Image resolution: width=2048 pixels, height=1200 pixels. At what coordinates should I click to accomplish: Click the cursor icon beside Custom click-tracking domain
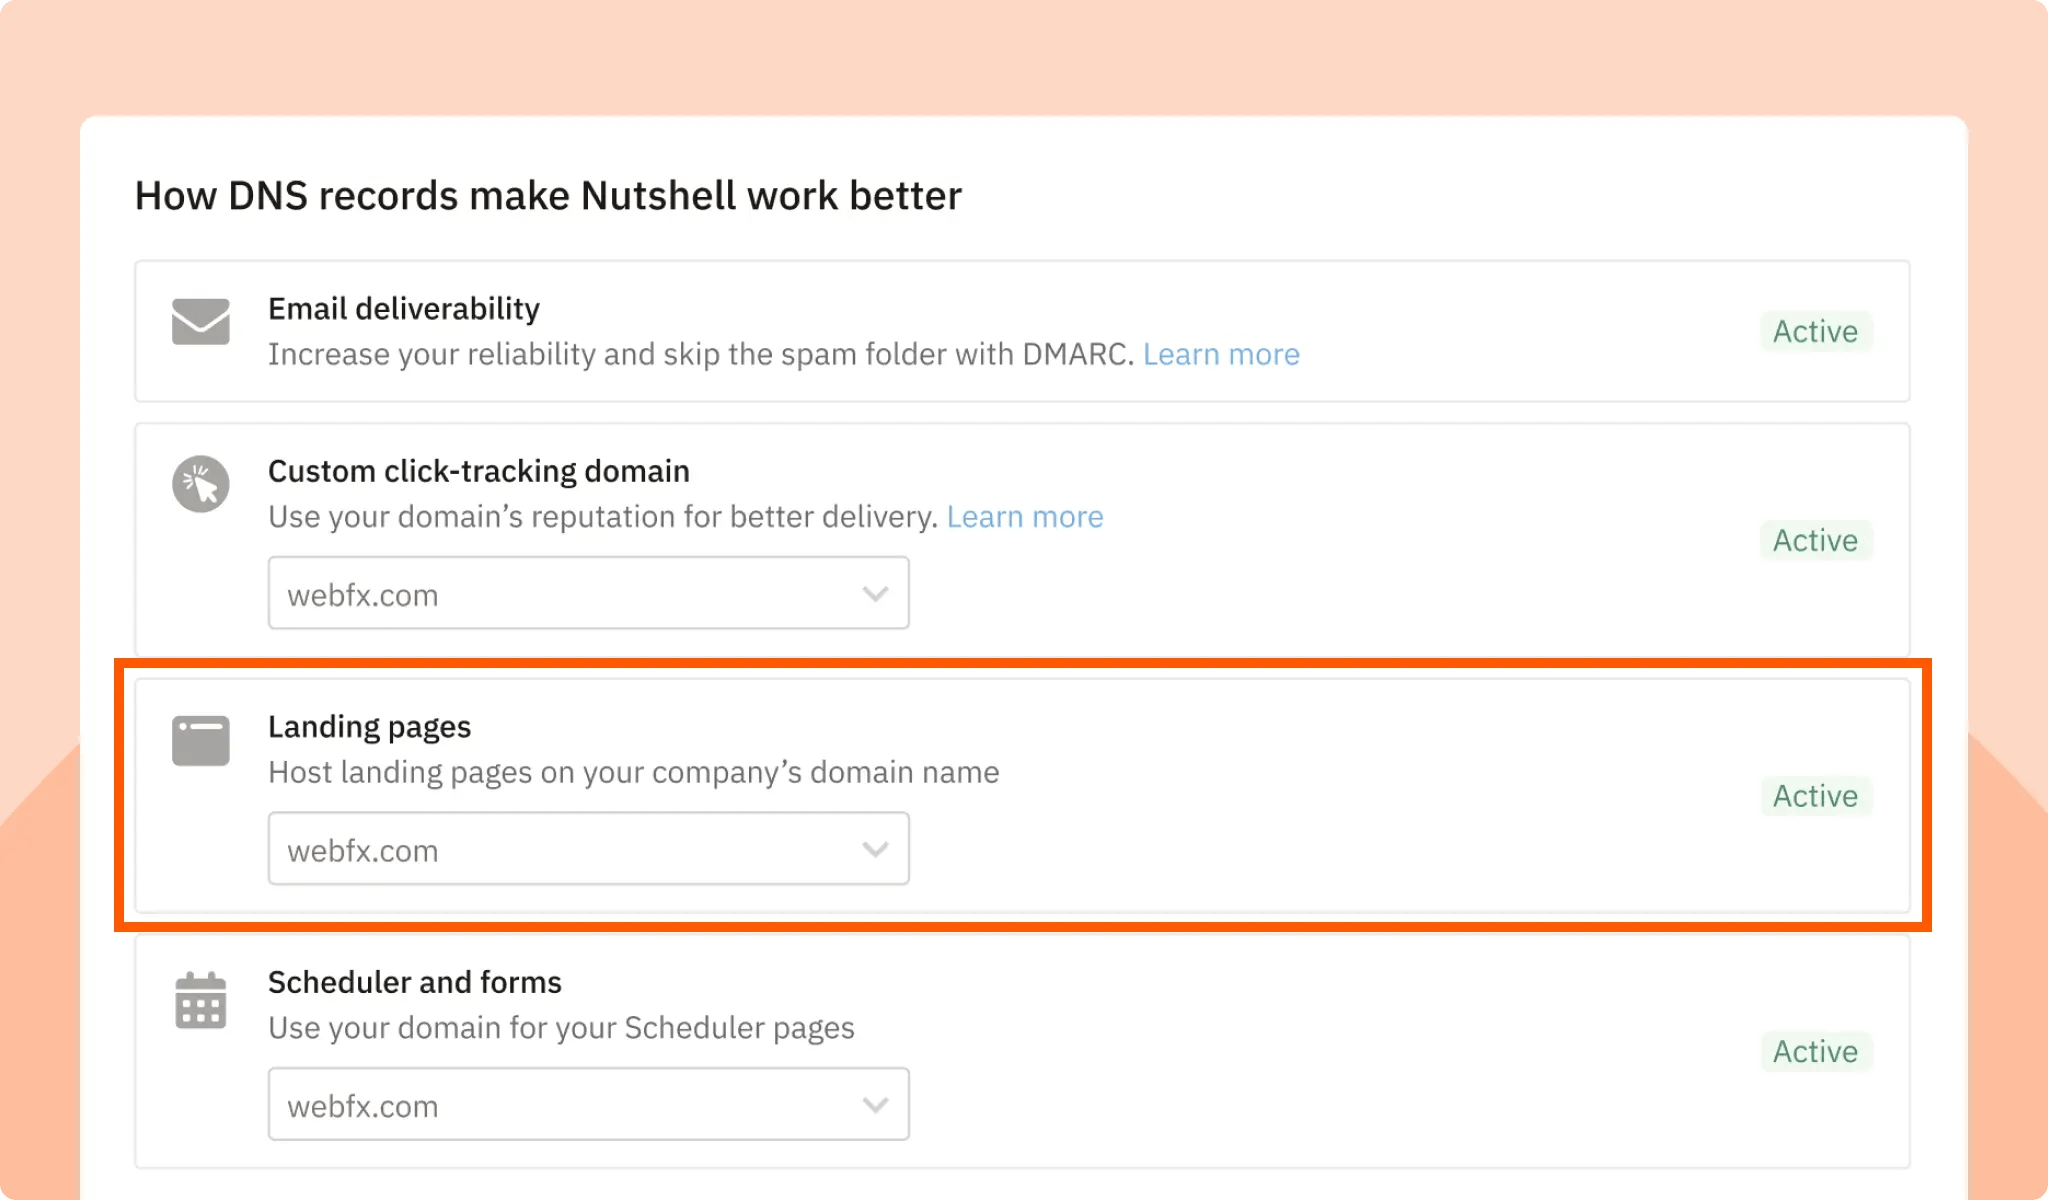[201, 483]
